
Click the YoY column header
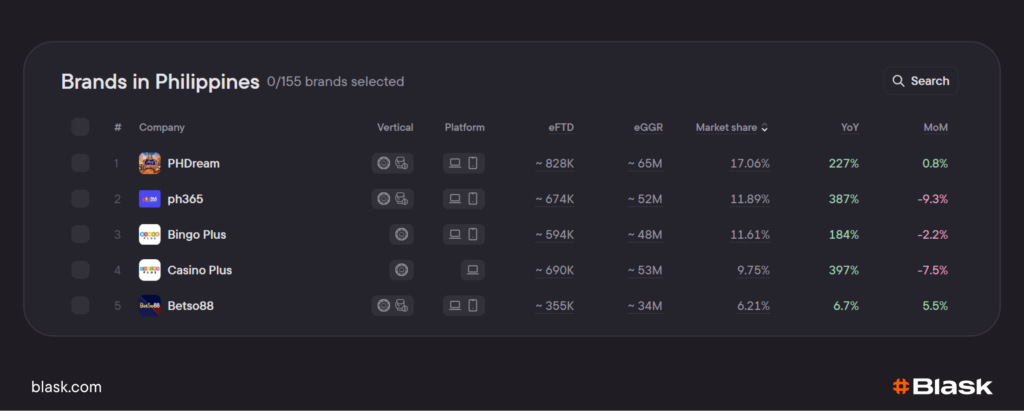(x=850, y=128)
